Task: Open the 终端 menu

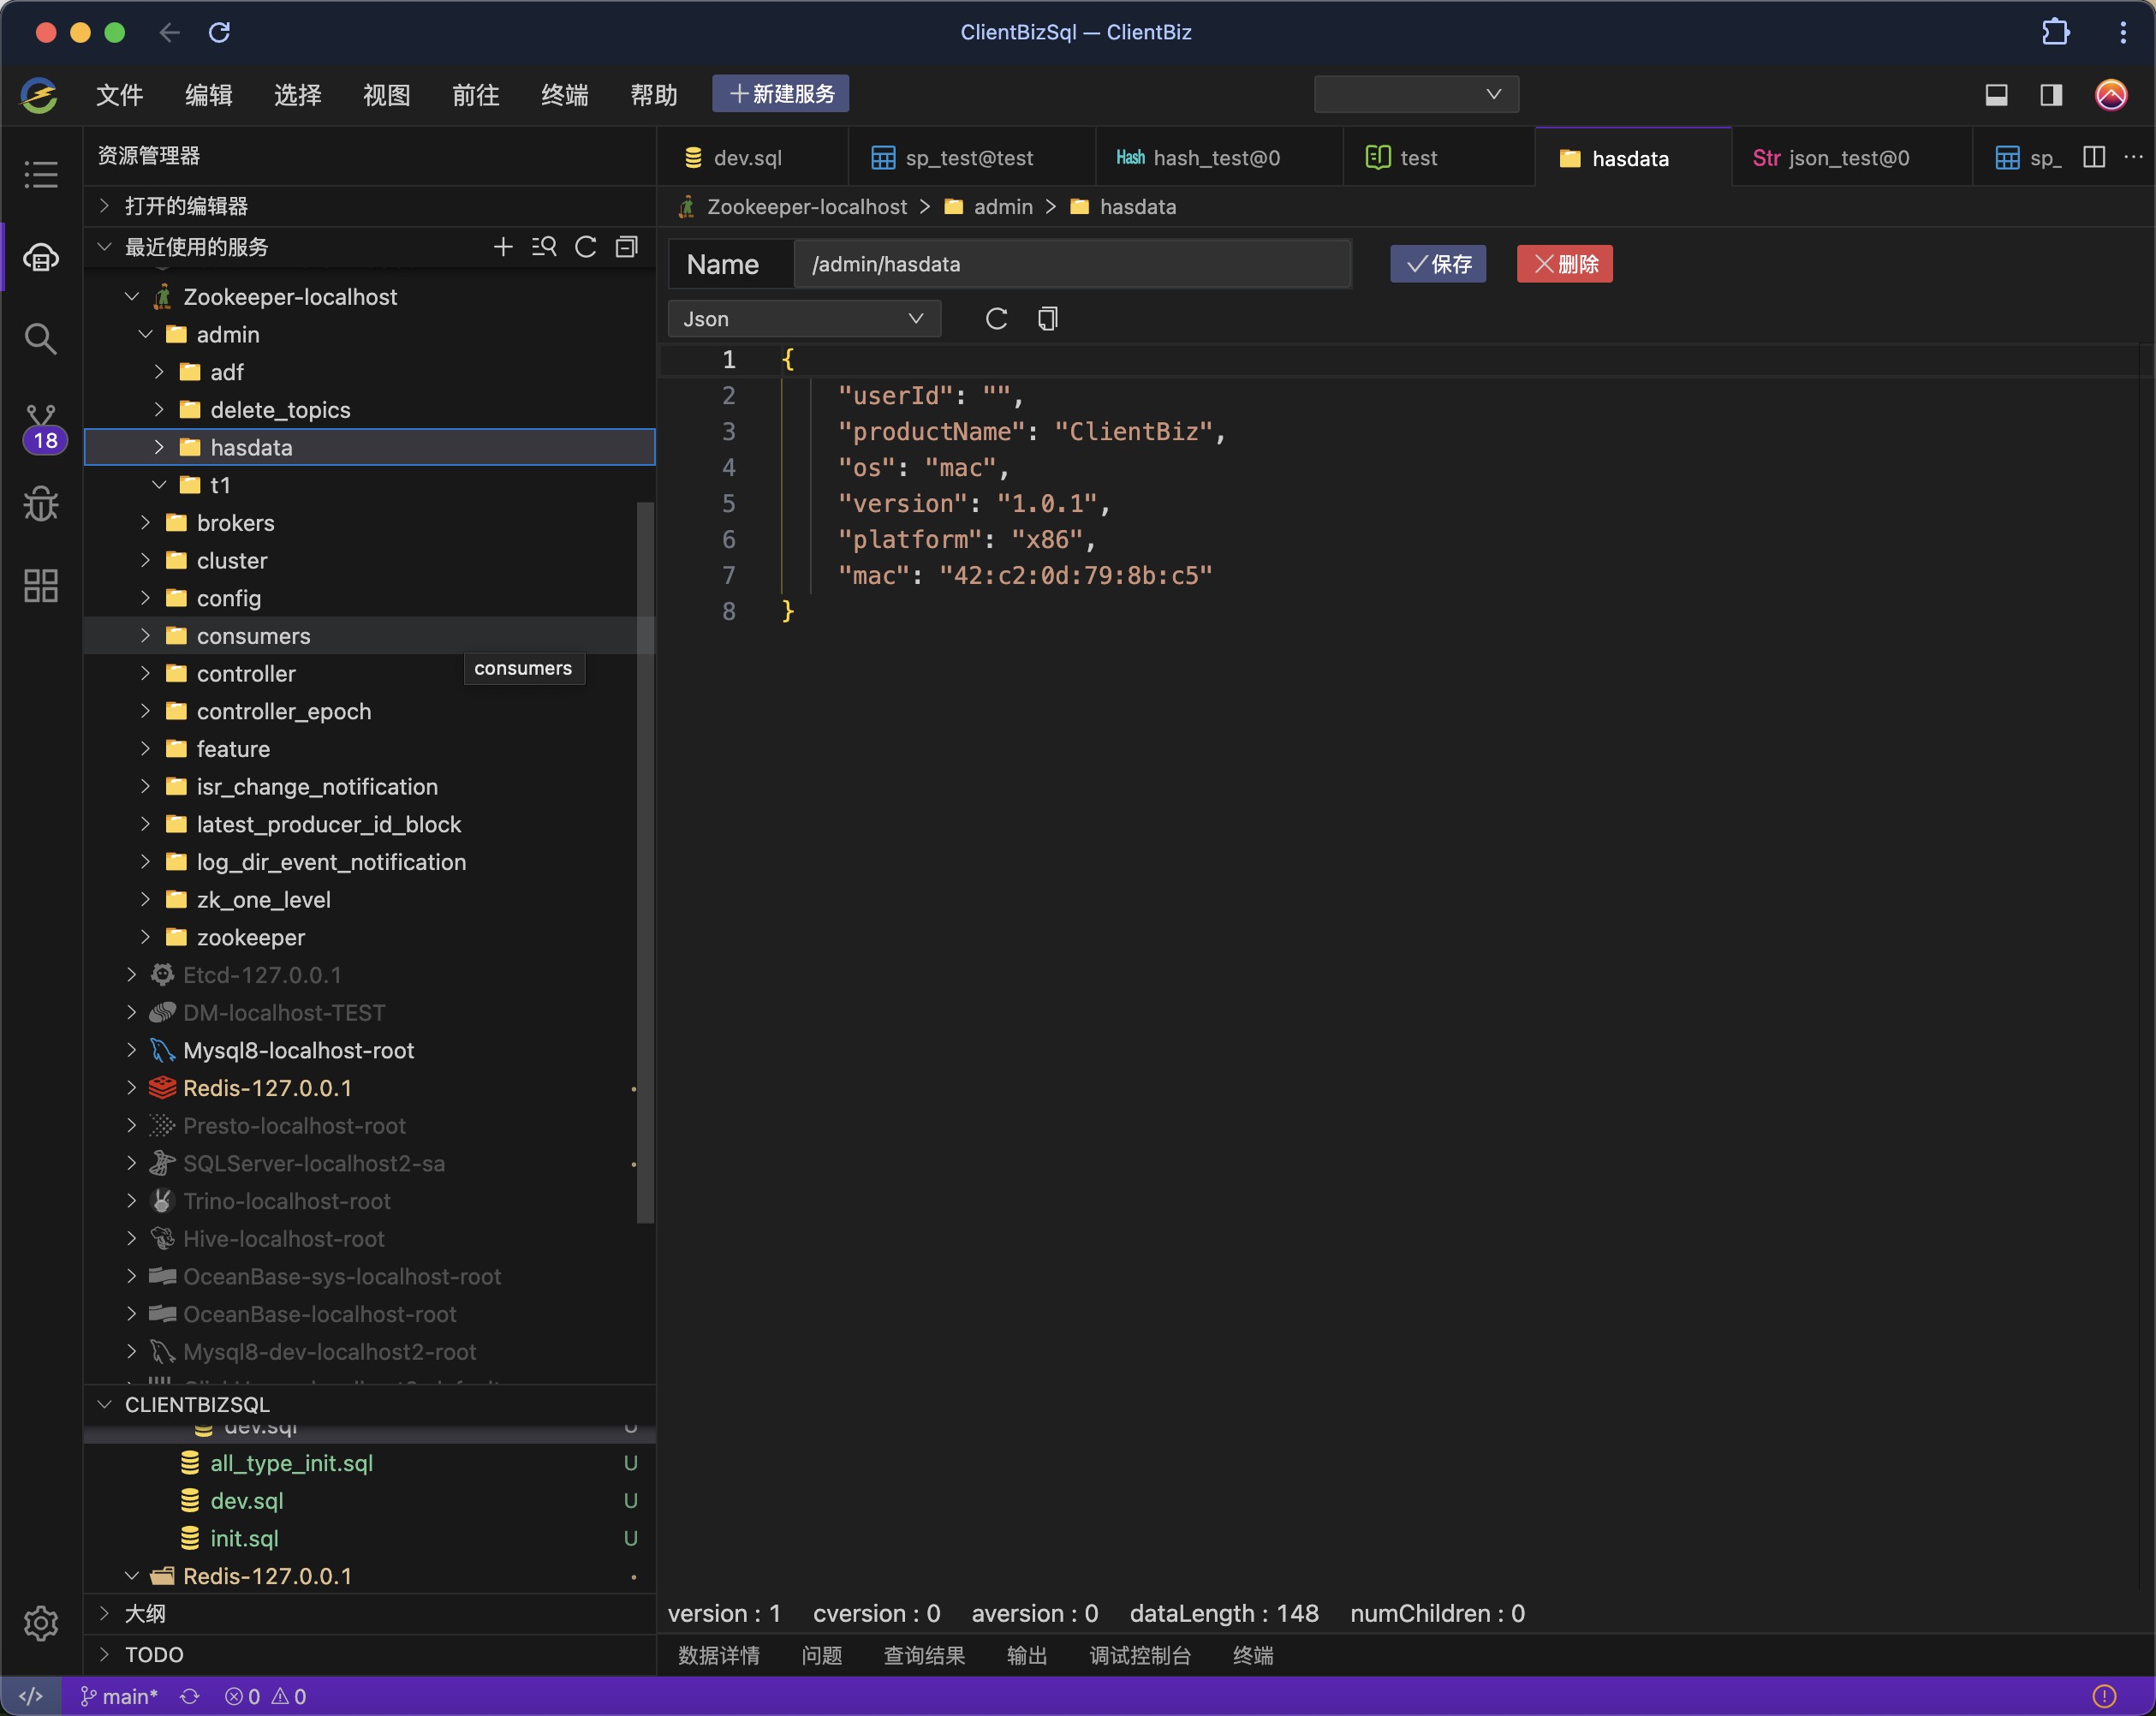Action: (564, 95)
